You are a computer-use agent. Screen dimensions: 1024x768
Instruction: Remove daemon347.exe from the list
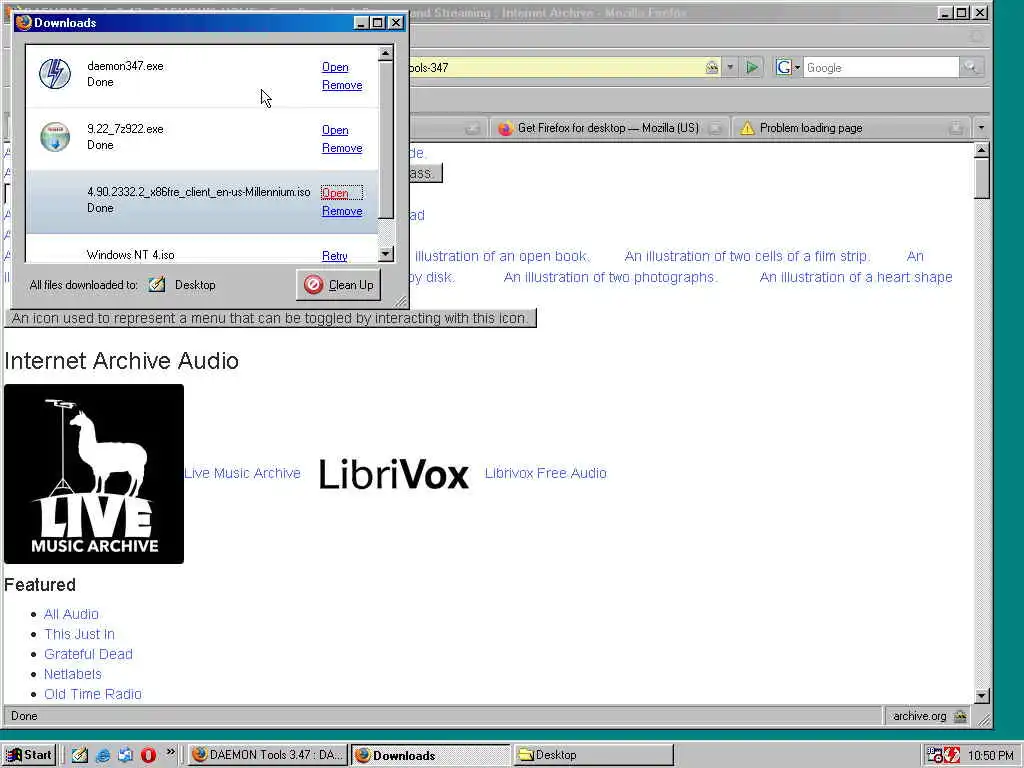point(342,85)
